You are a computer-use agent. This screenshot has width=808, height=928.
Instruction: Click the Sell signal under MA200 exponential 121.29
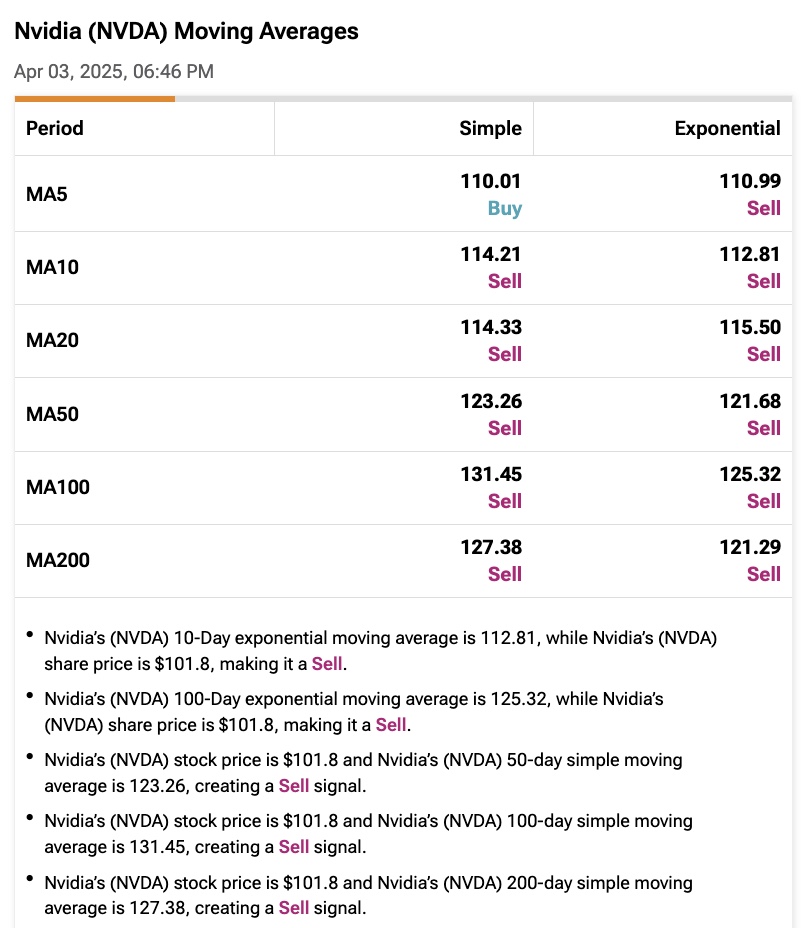tap(763, 574)
